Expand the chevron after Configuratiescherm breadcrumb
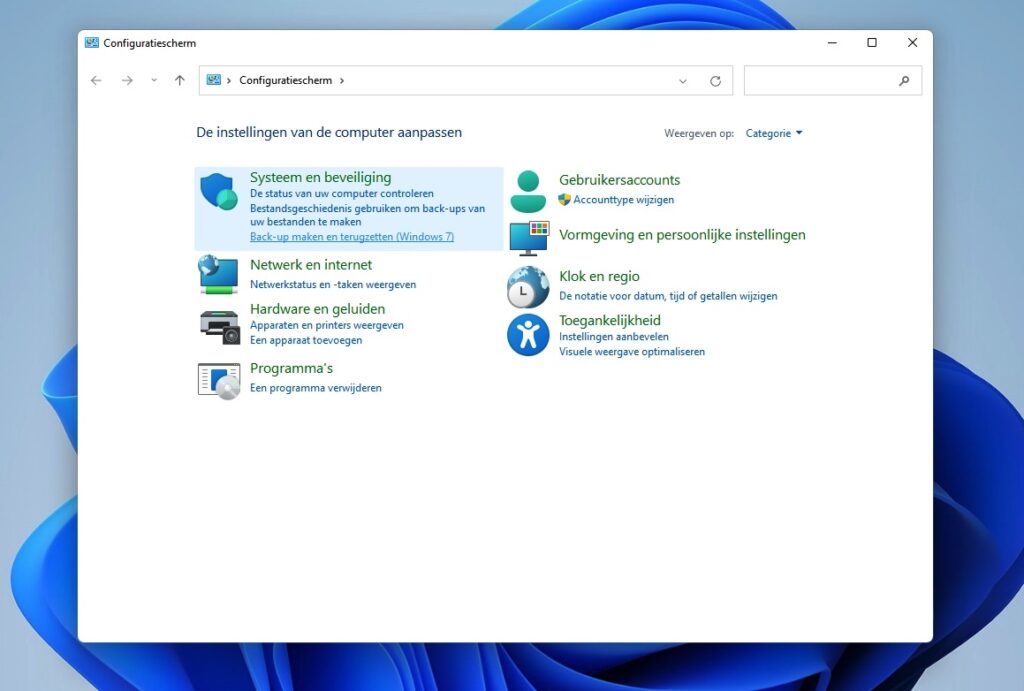The height and width of the screenshot is (691, 1024). (342, 80)
